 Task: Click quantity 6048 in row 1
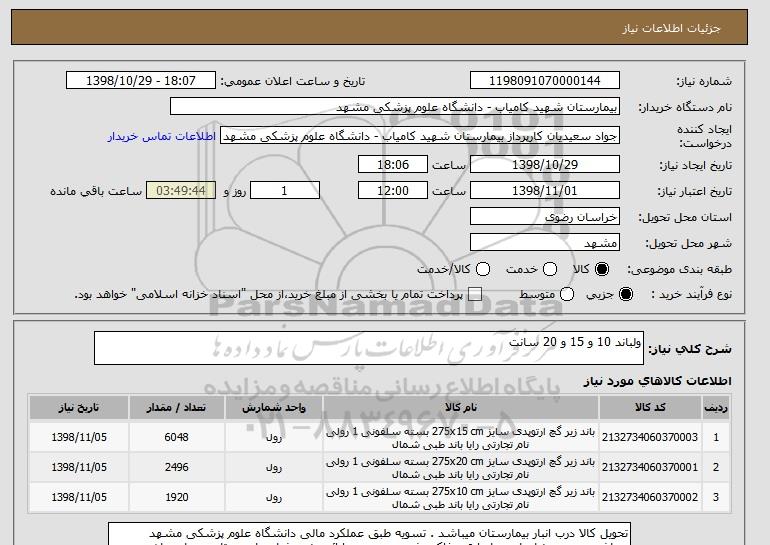coord(177,437)
